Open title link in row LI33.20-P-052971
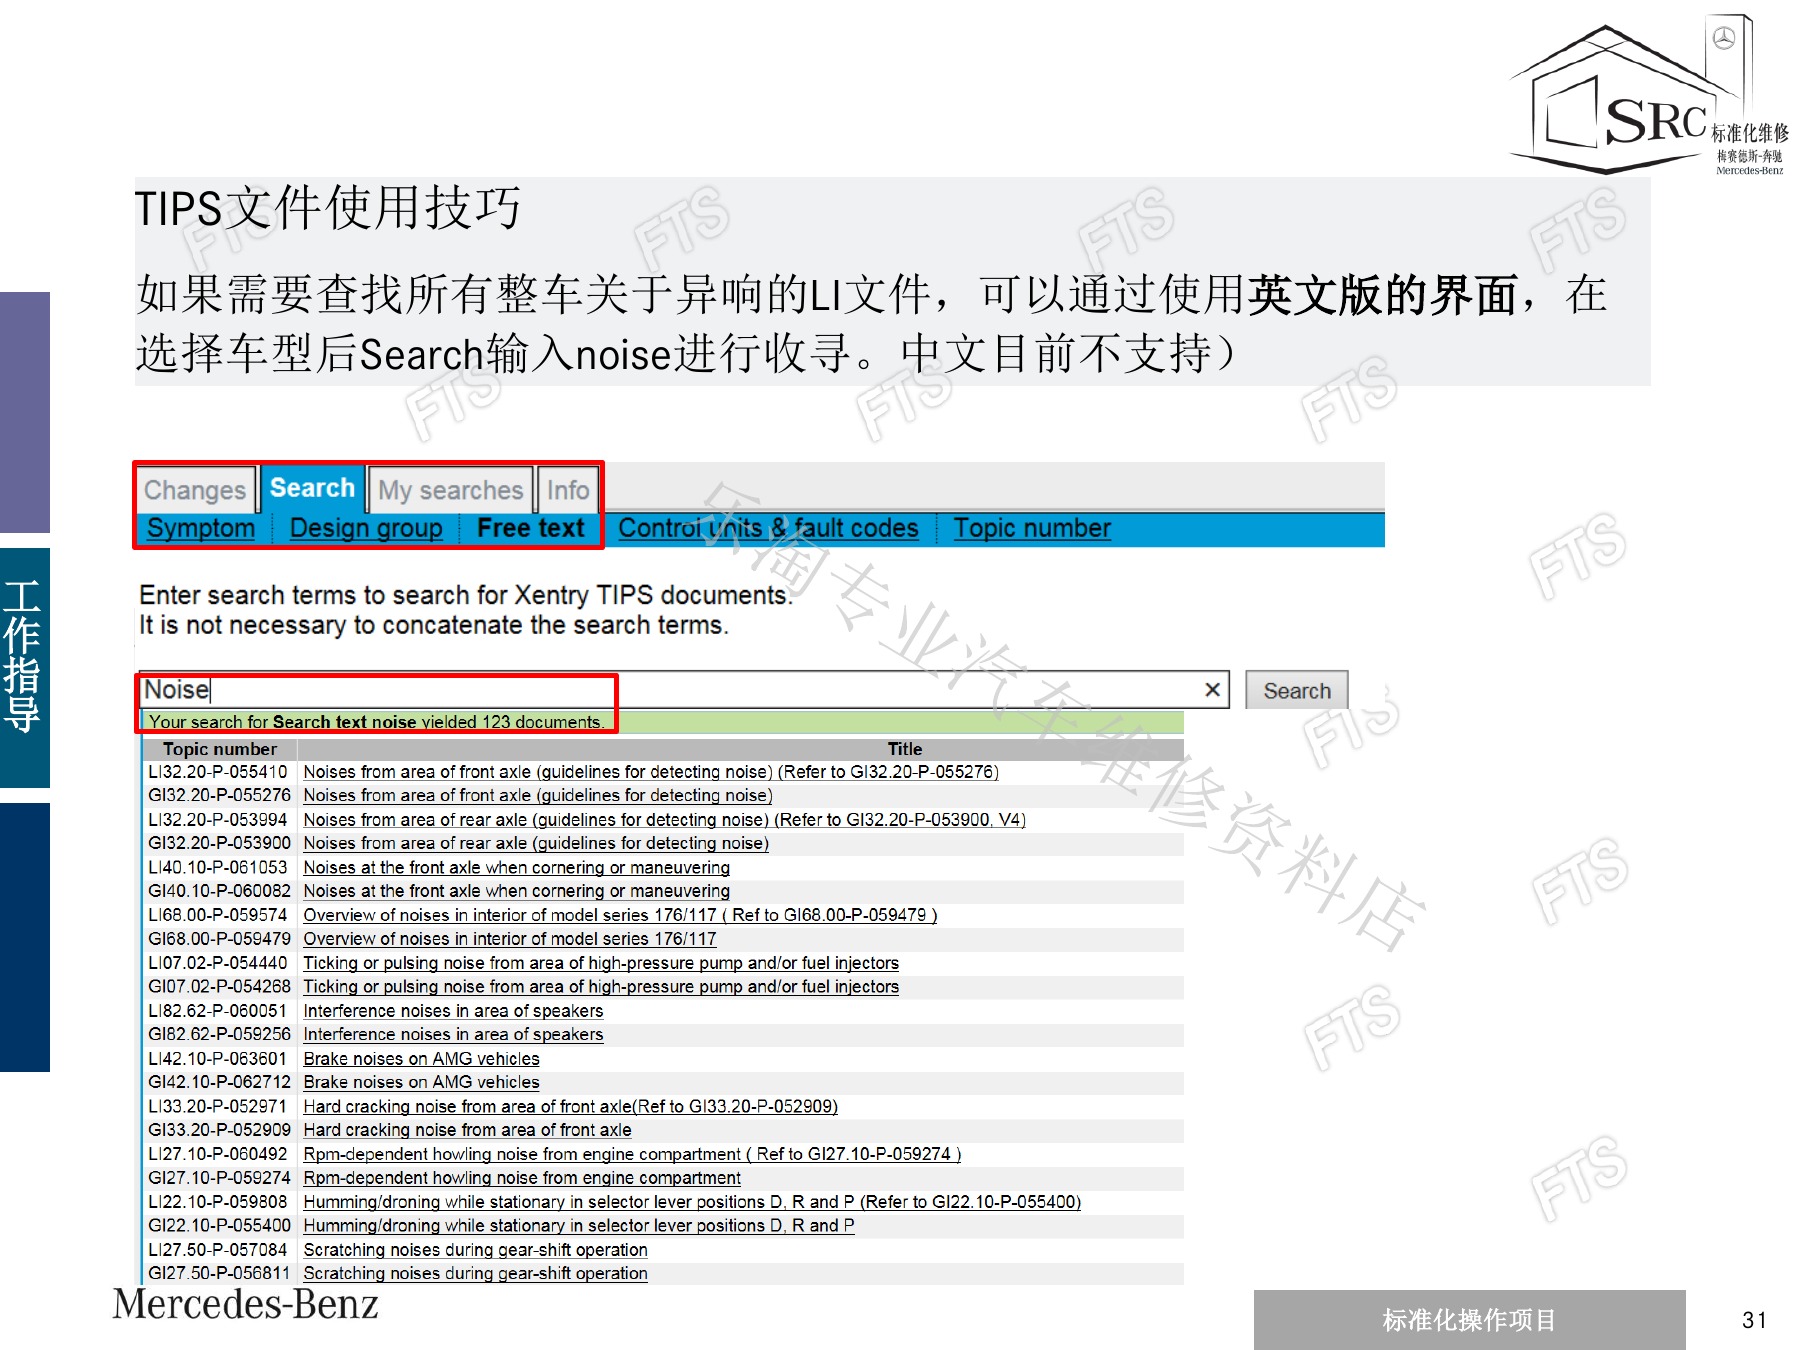The width and height of the screenshot is (1800, 1350). [x=571, y=1107]
